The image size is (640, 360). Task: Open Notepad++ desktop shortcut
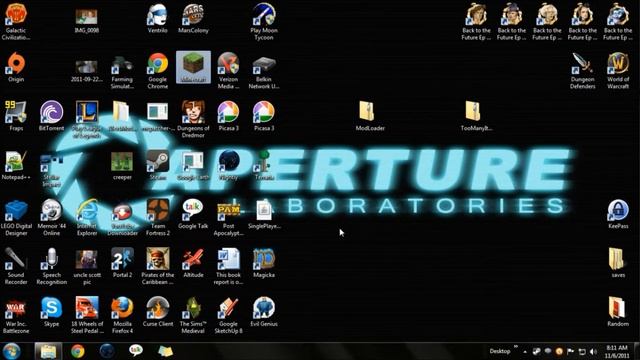point(16,165)
